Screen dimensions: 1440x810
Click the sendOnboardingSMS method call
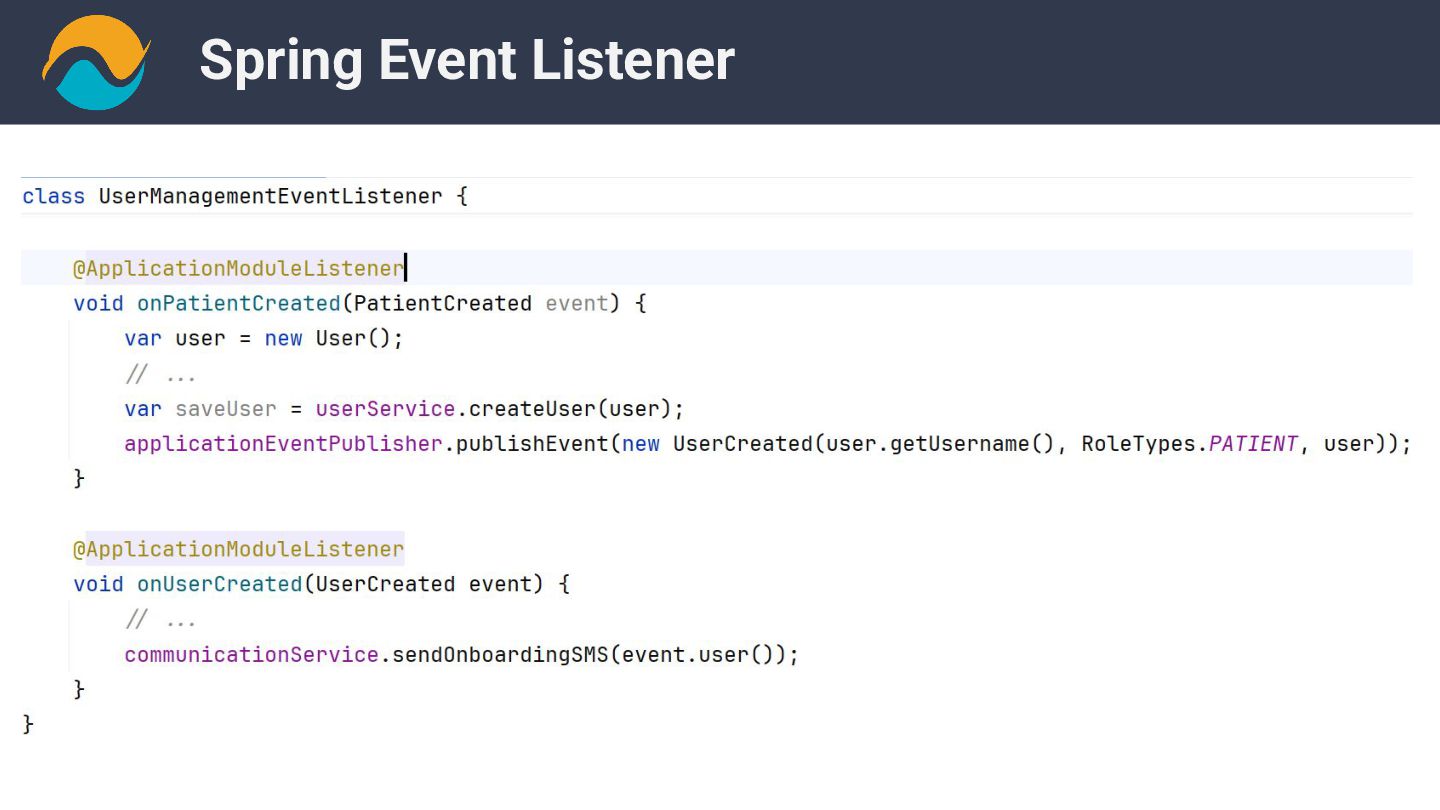tap(500, 655)
